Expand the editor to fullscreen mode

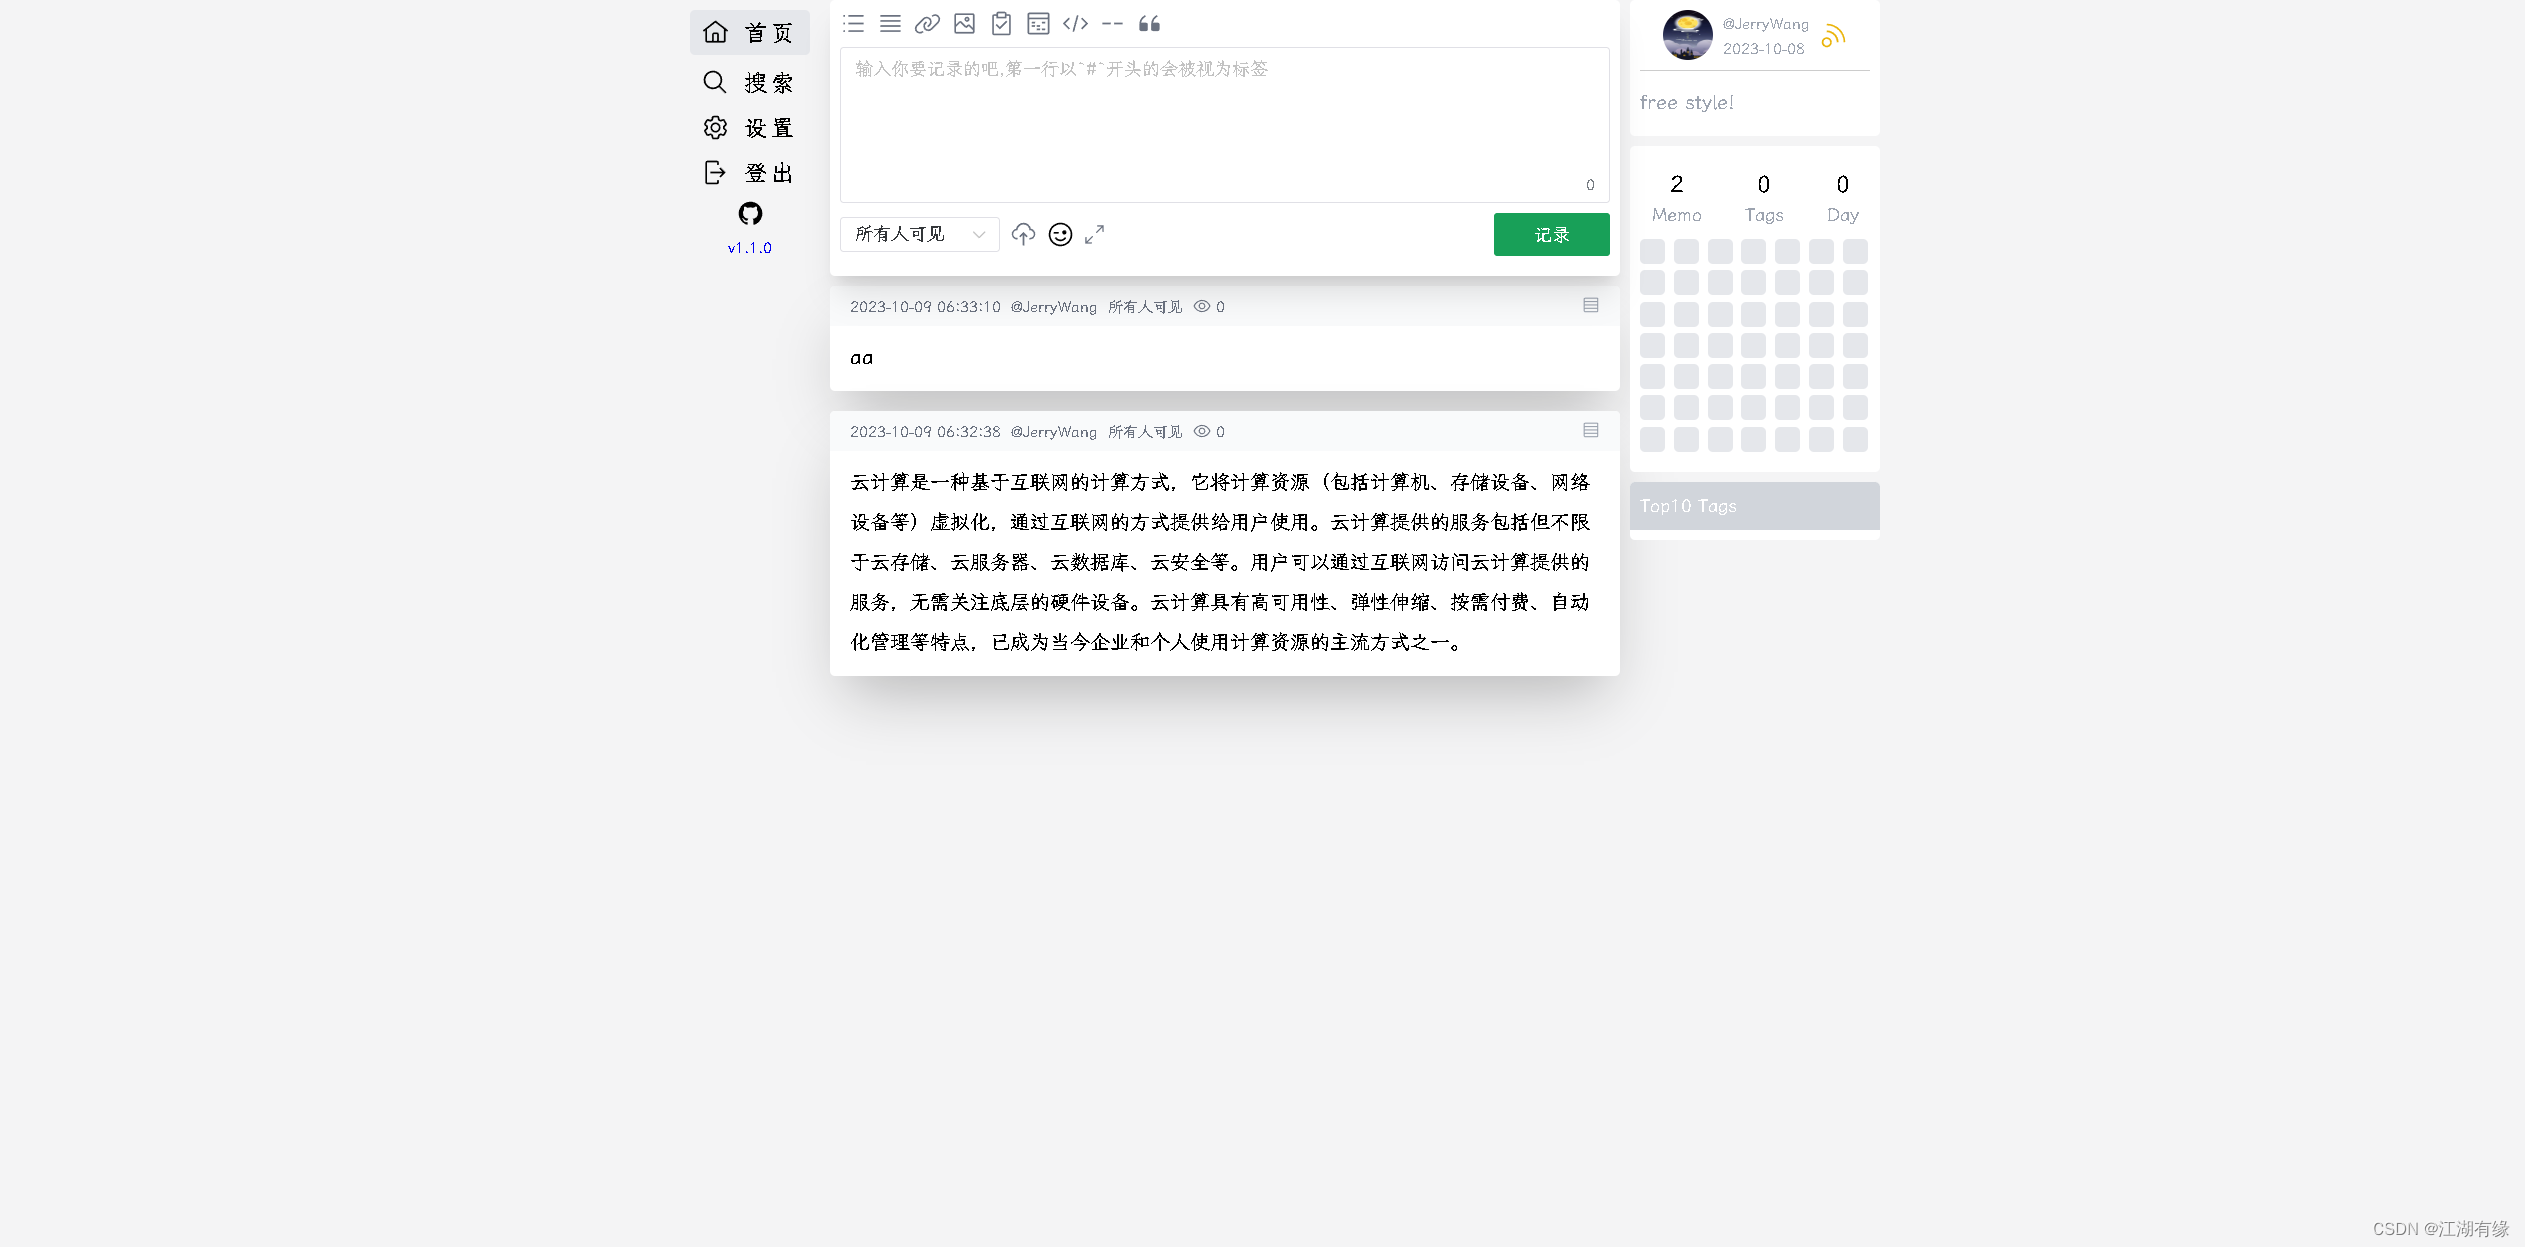[1094, 234]
